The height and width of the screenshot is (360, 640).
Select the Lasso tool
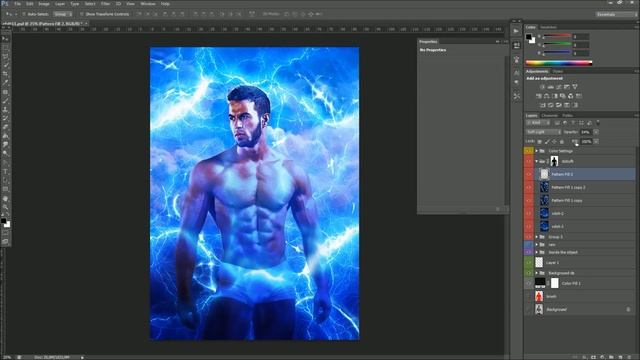(5, 56)
